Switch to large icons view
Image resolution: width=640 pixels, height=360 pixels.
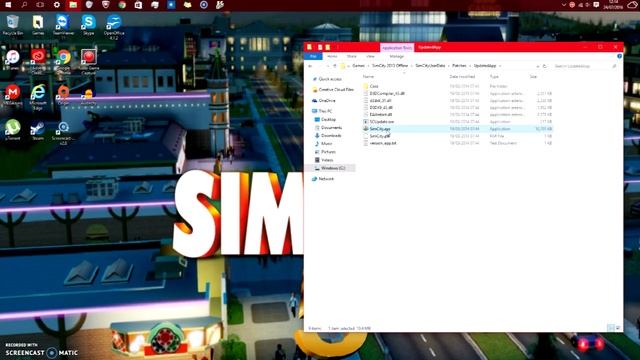(x=618, y=328)
